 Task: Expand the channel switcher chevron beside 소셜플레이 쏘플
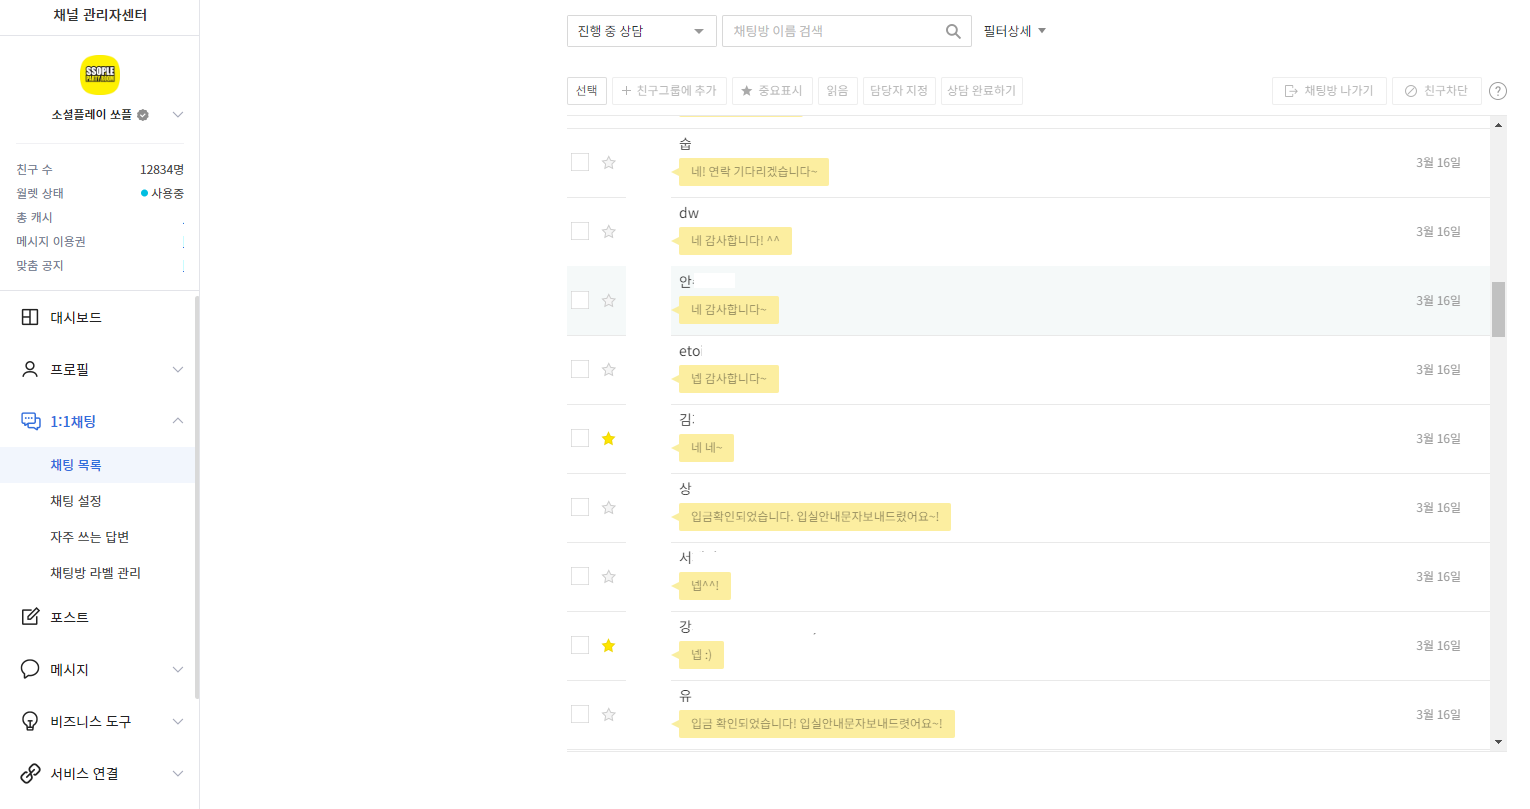click(x=177, y=115)
